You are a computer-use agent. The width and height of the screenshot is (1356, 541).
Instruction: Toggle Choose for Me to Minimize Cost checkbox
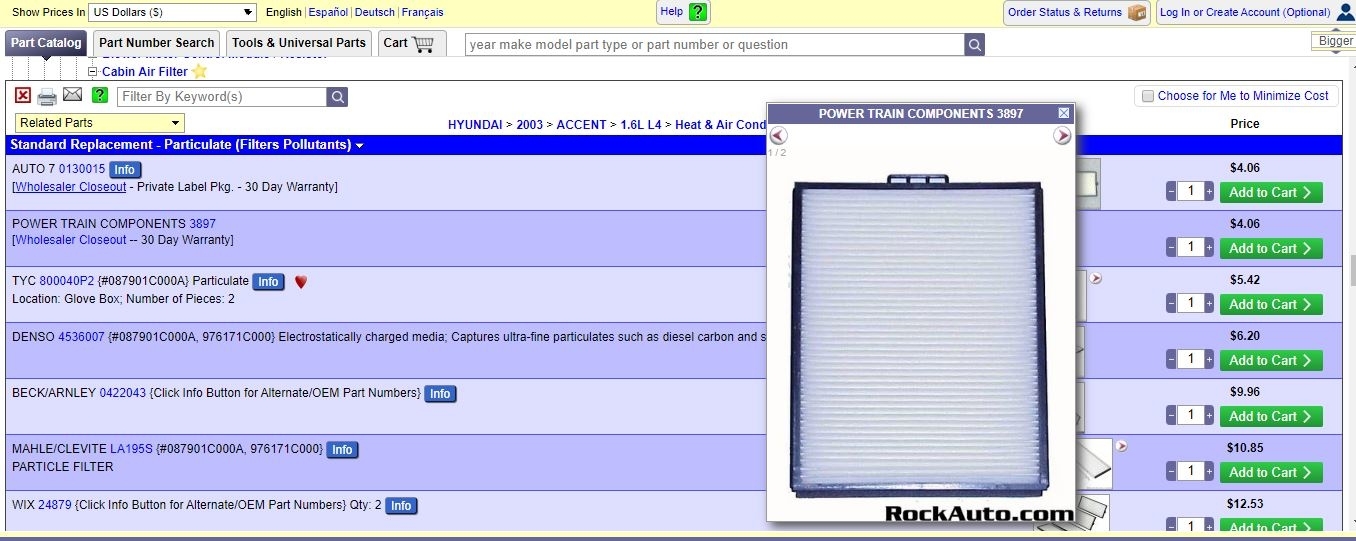pos(1147,96)
